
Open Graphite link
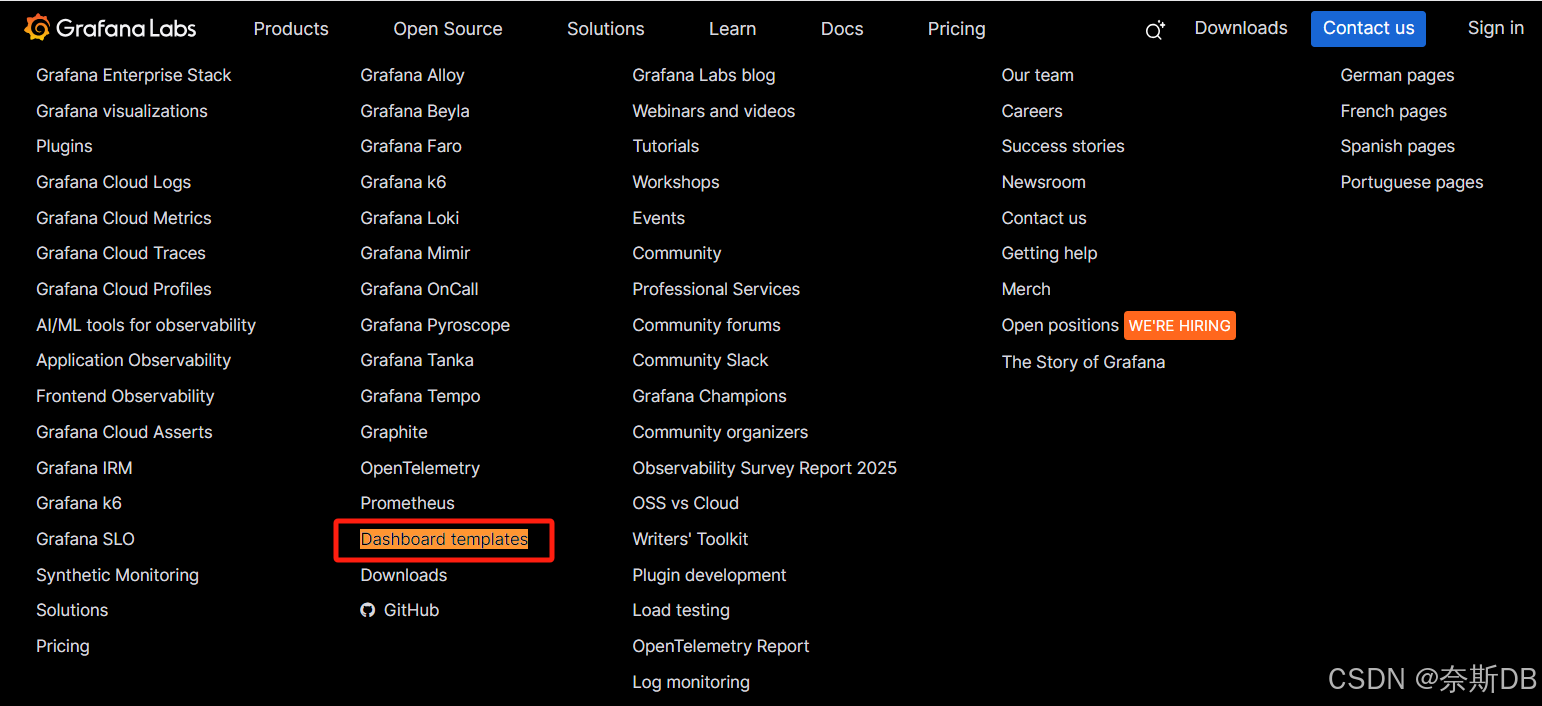pyautogui.click(x=394, y=432)
